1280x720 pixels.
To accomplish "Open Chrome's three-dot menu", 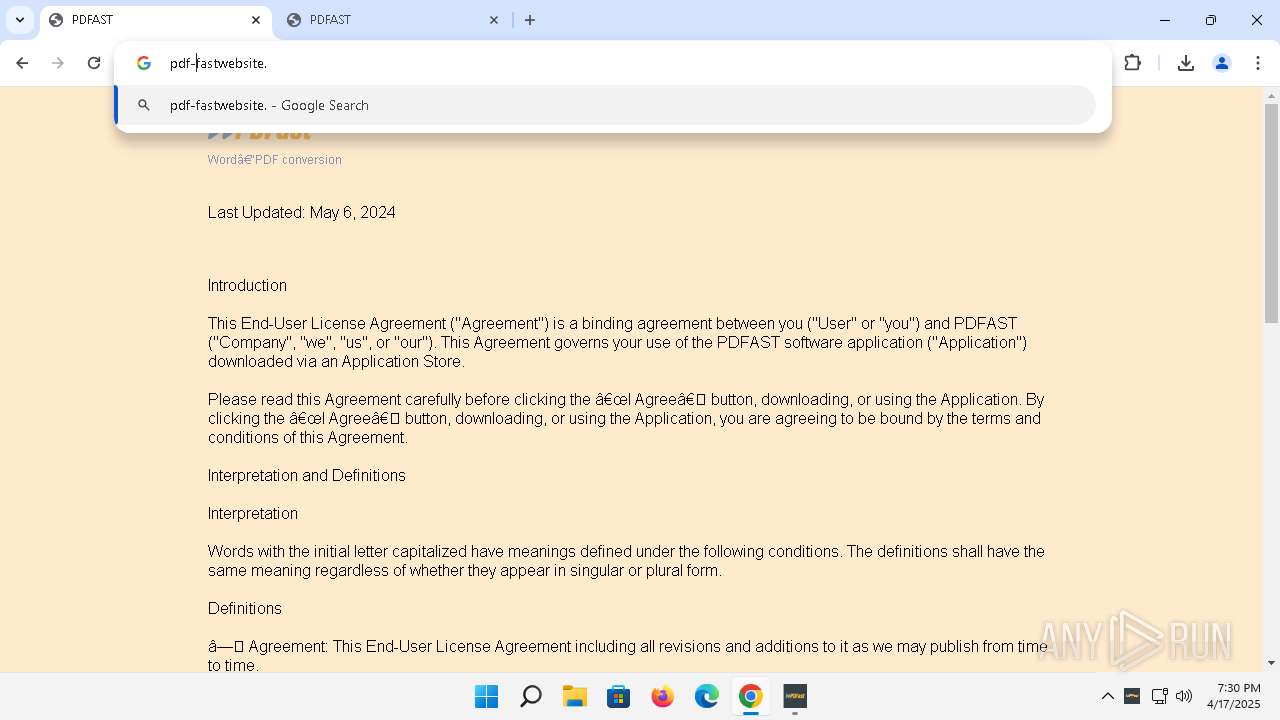I will pyautogui.click(x=1258, y=63).
